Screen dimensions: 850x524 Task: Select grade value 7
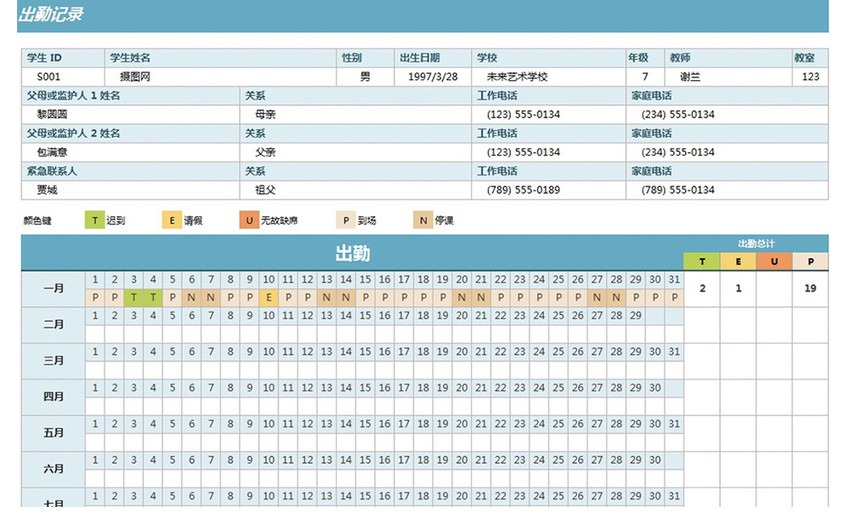645,77
